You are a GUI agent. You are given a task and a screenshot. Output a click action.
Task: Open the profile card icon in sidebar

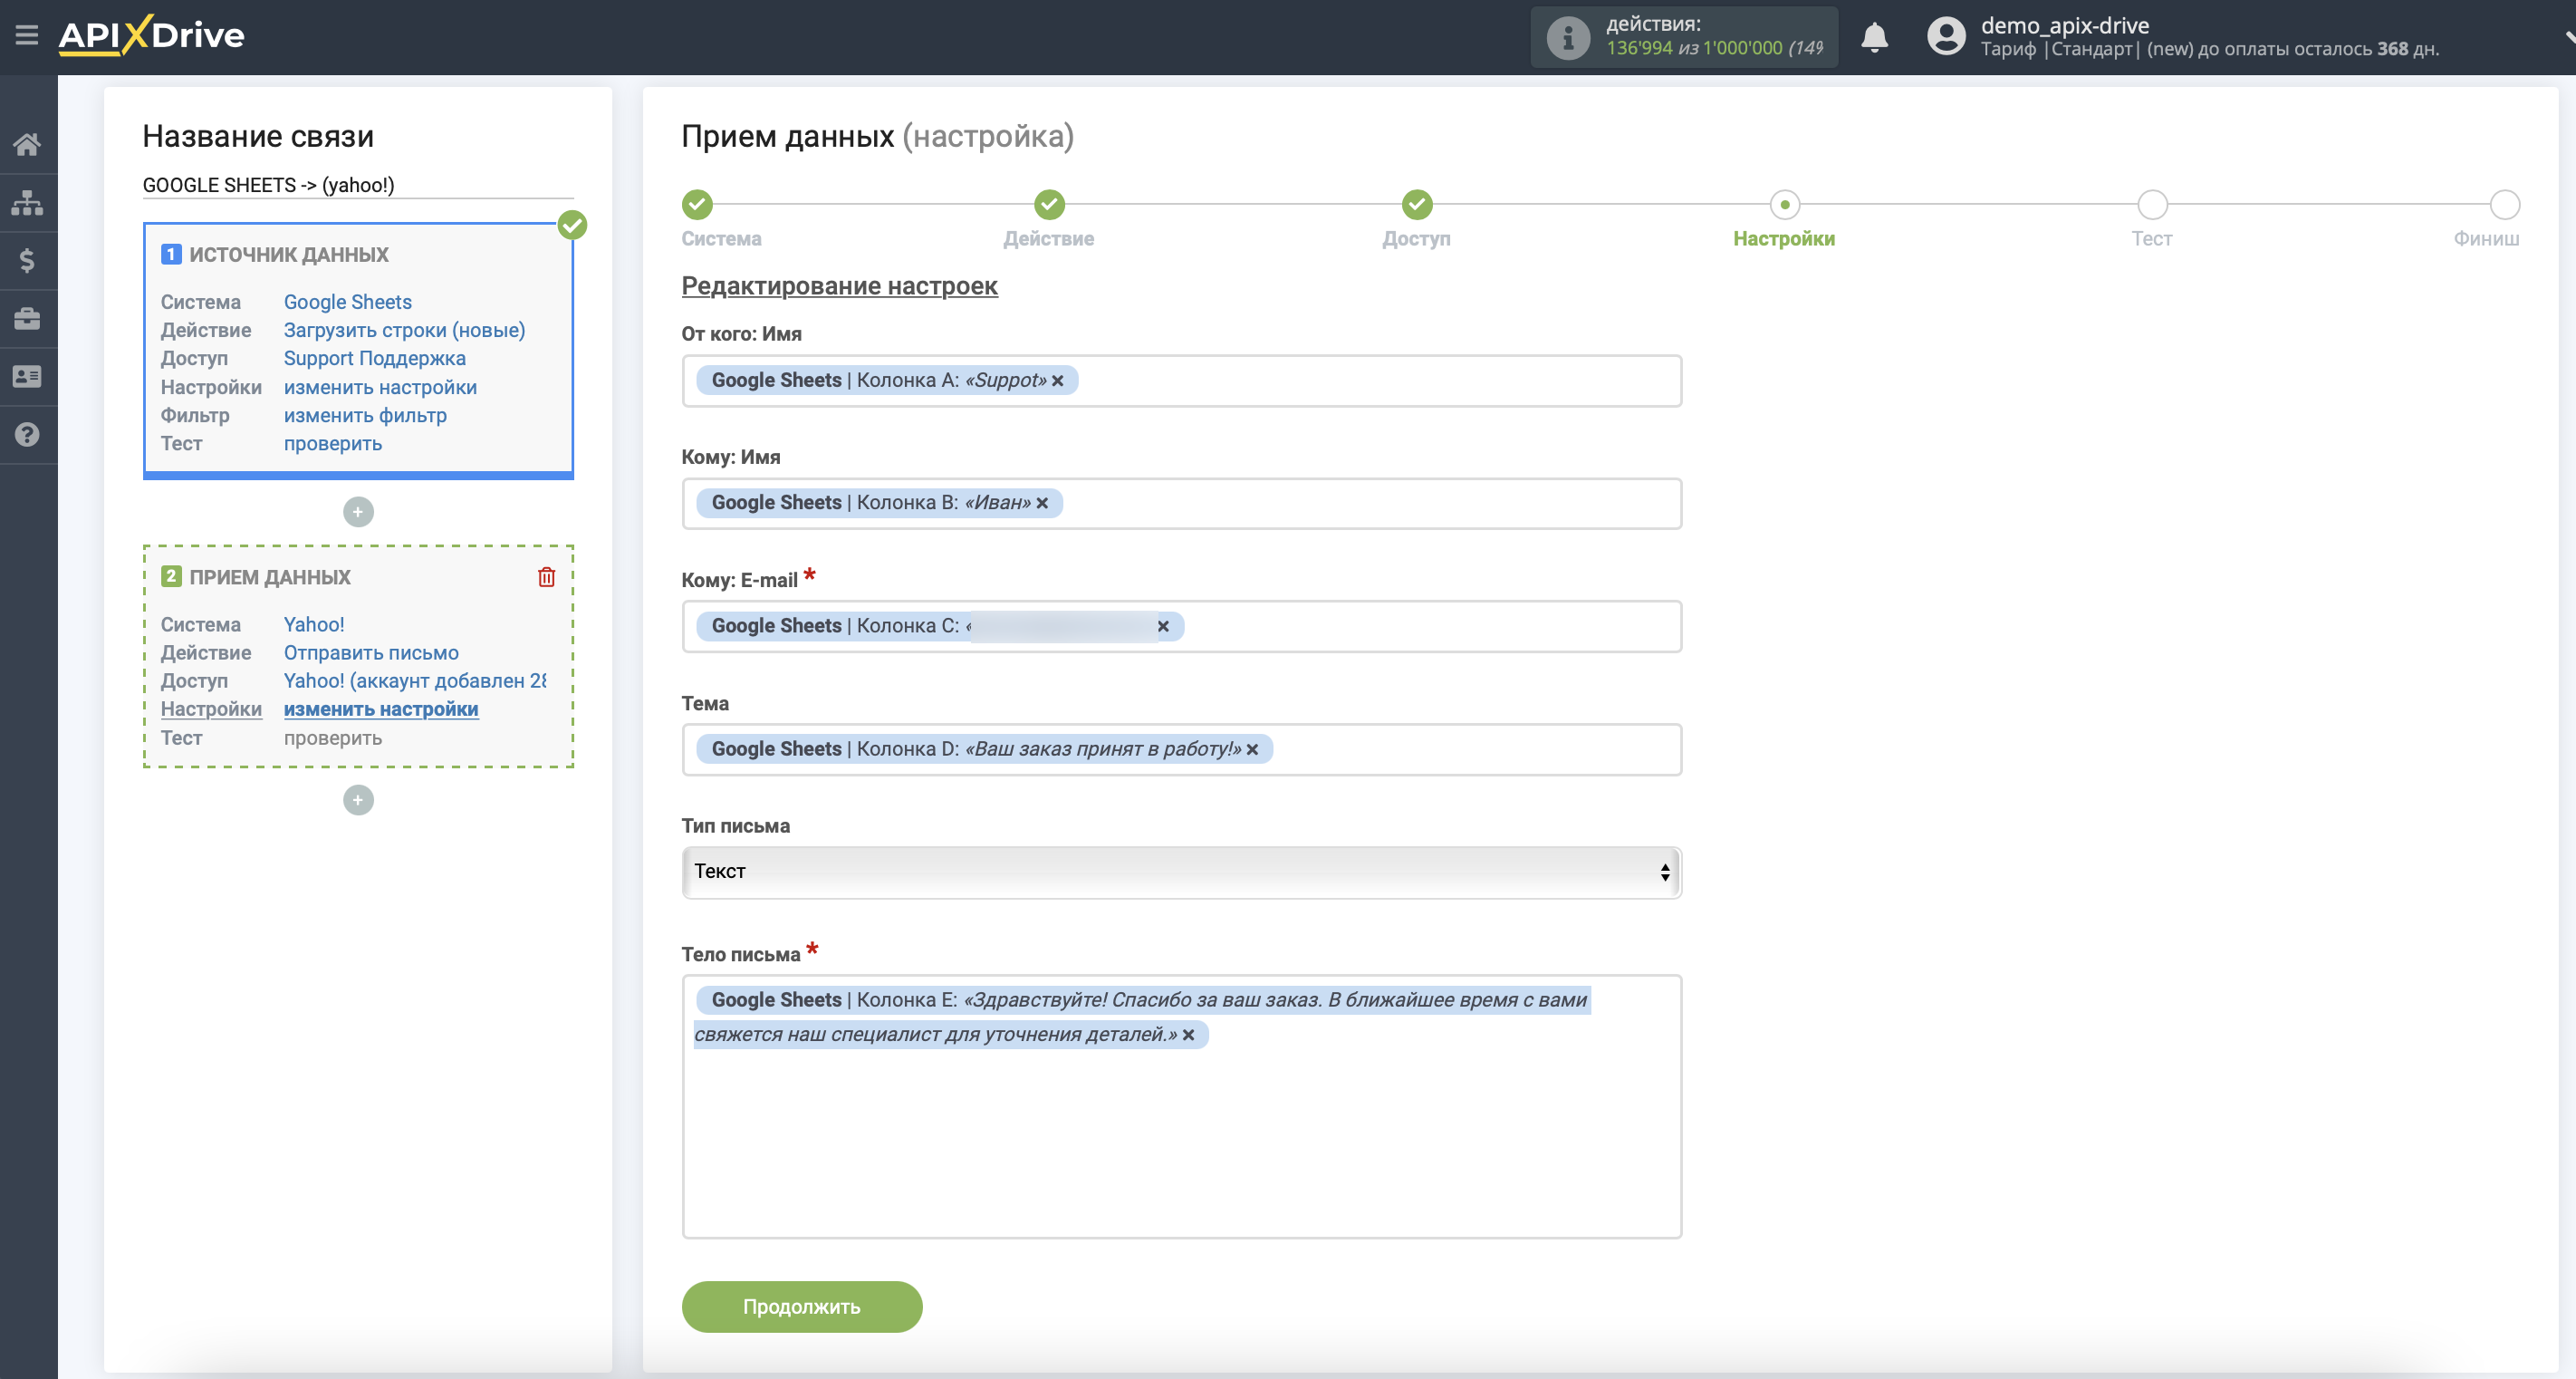27,377
